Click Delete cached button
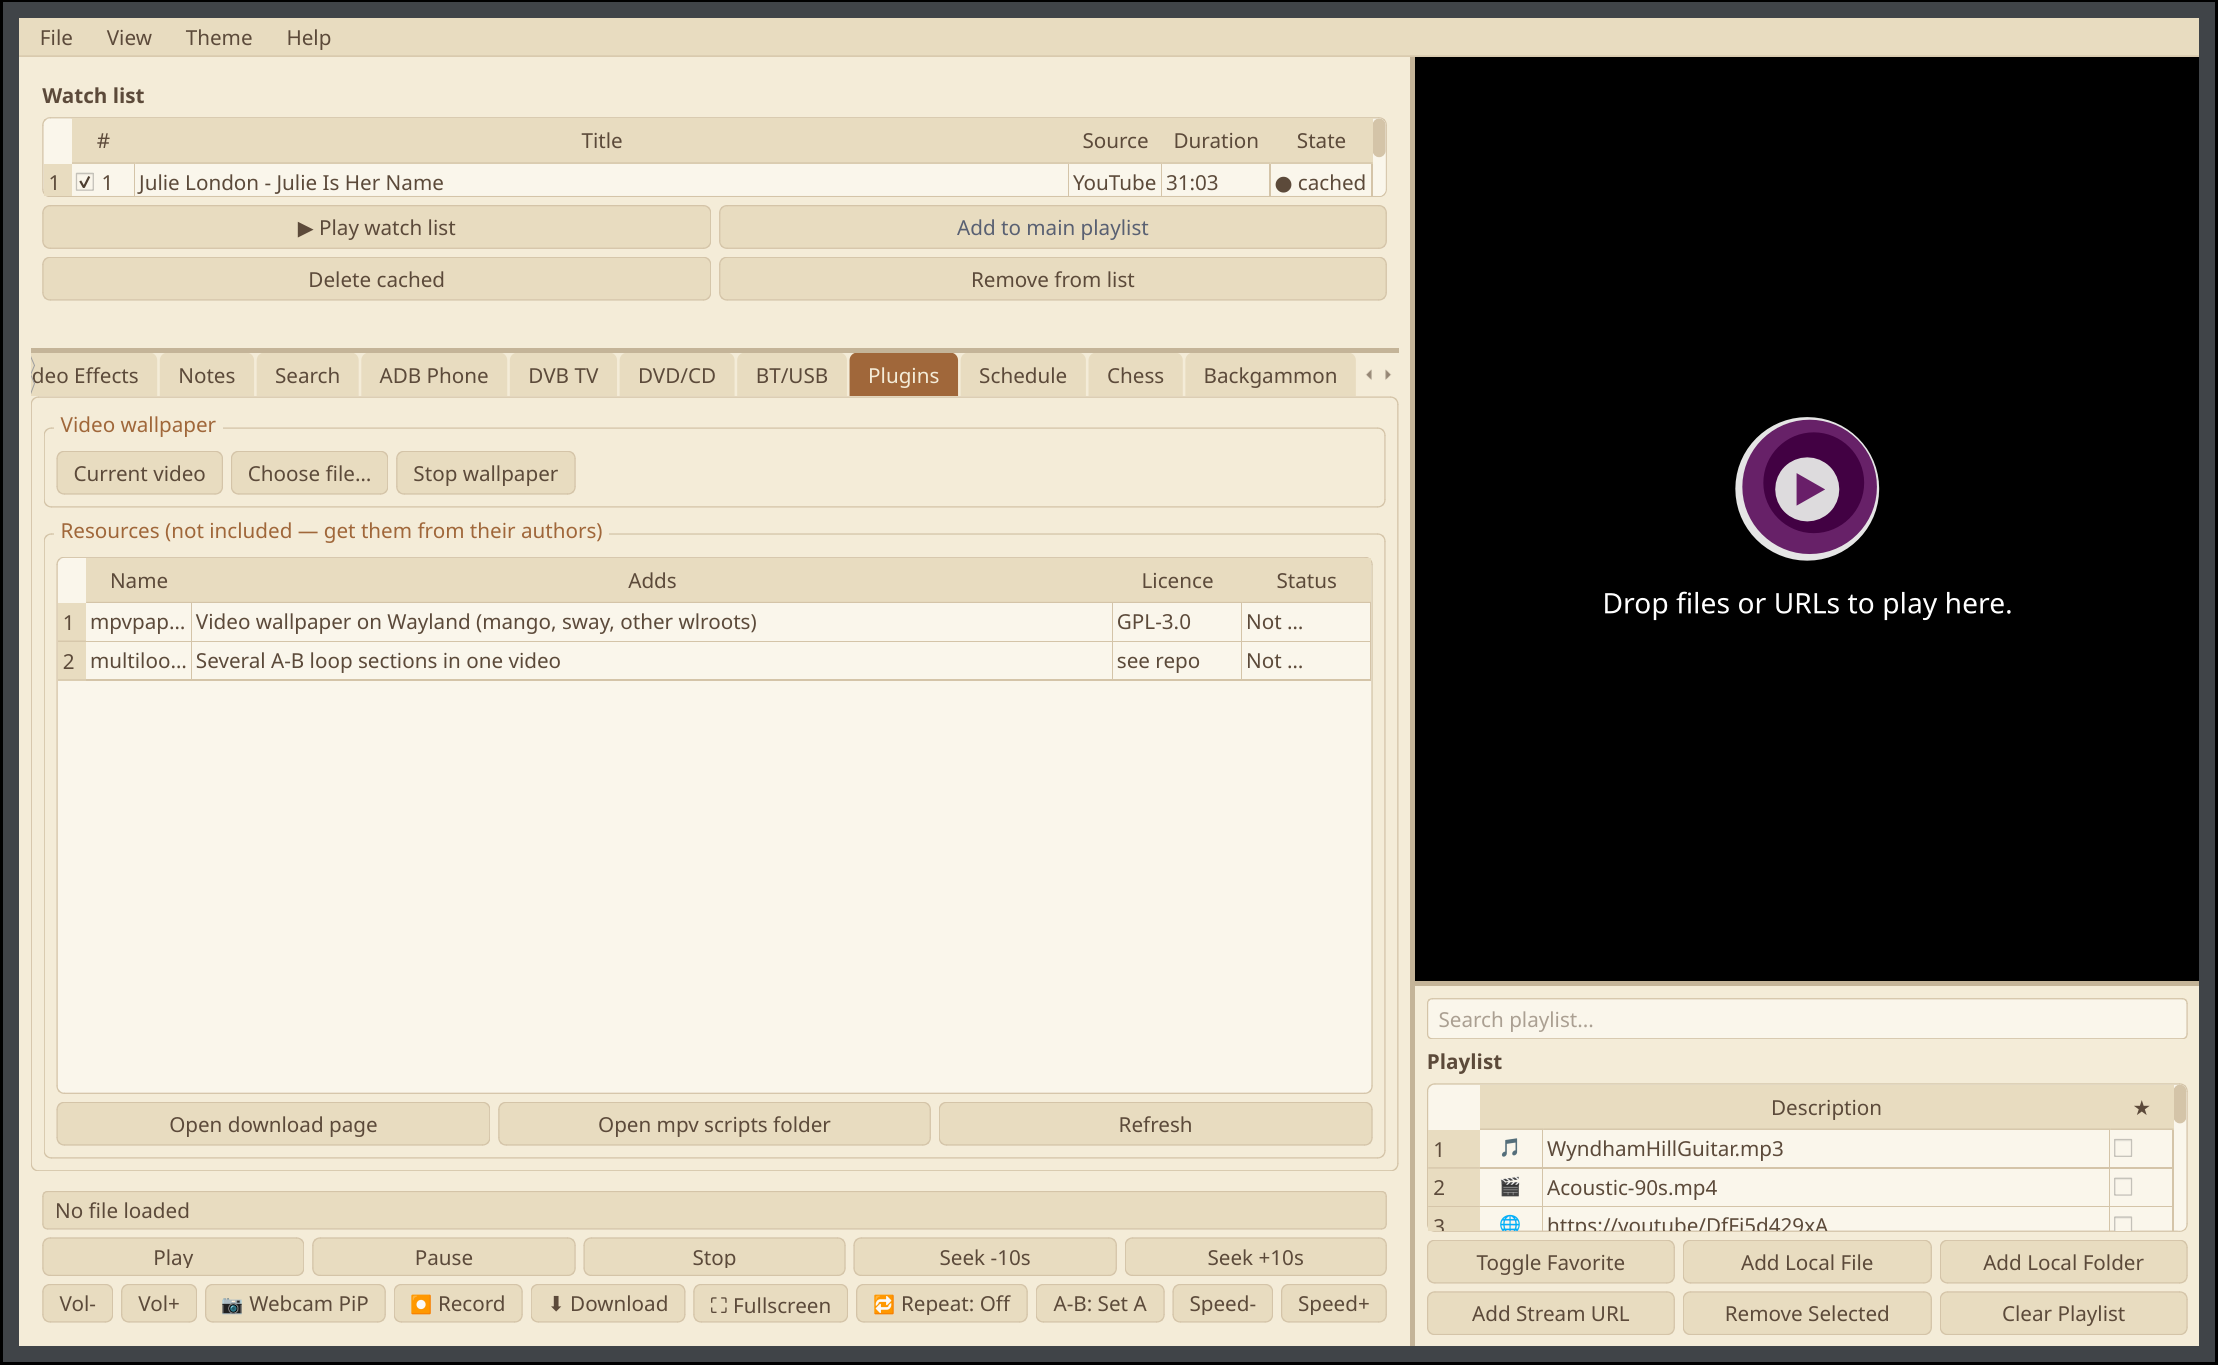Viewport: 2218px width, 1365px height. tap(376, 279)
